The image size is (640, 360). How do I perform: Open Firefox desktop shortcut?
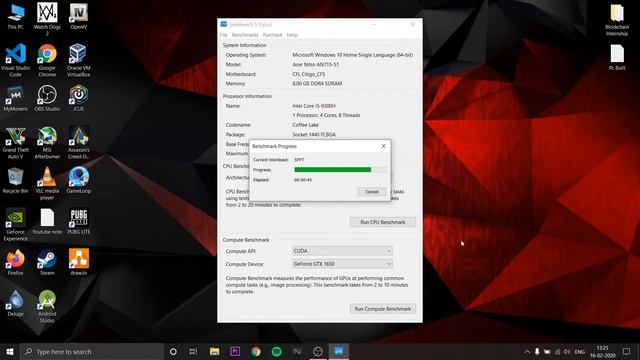click(16, 262)
